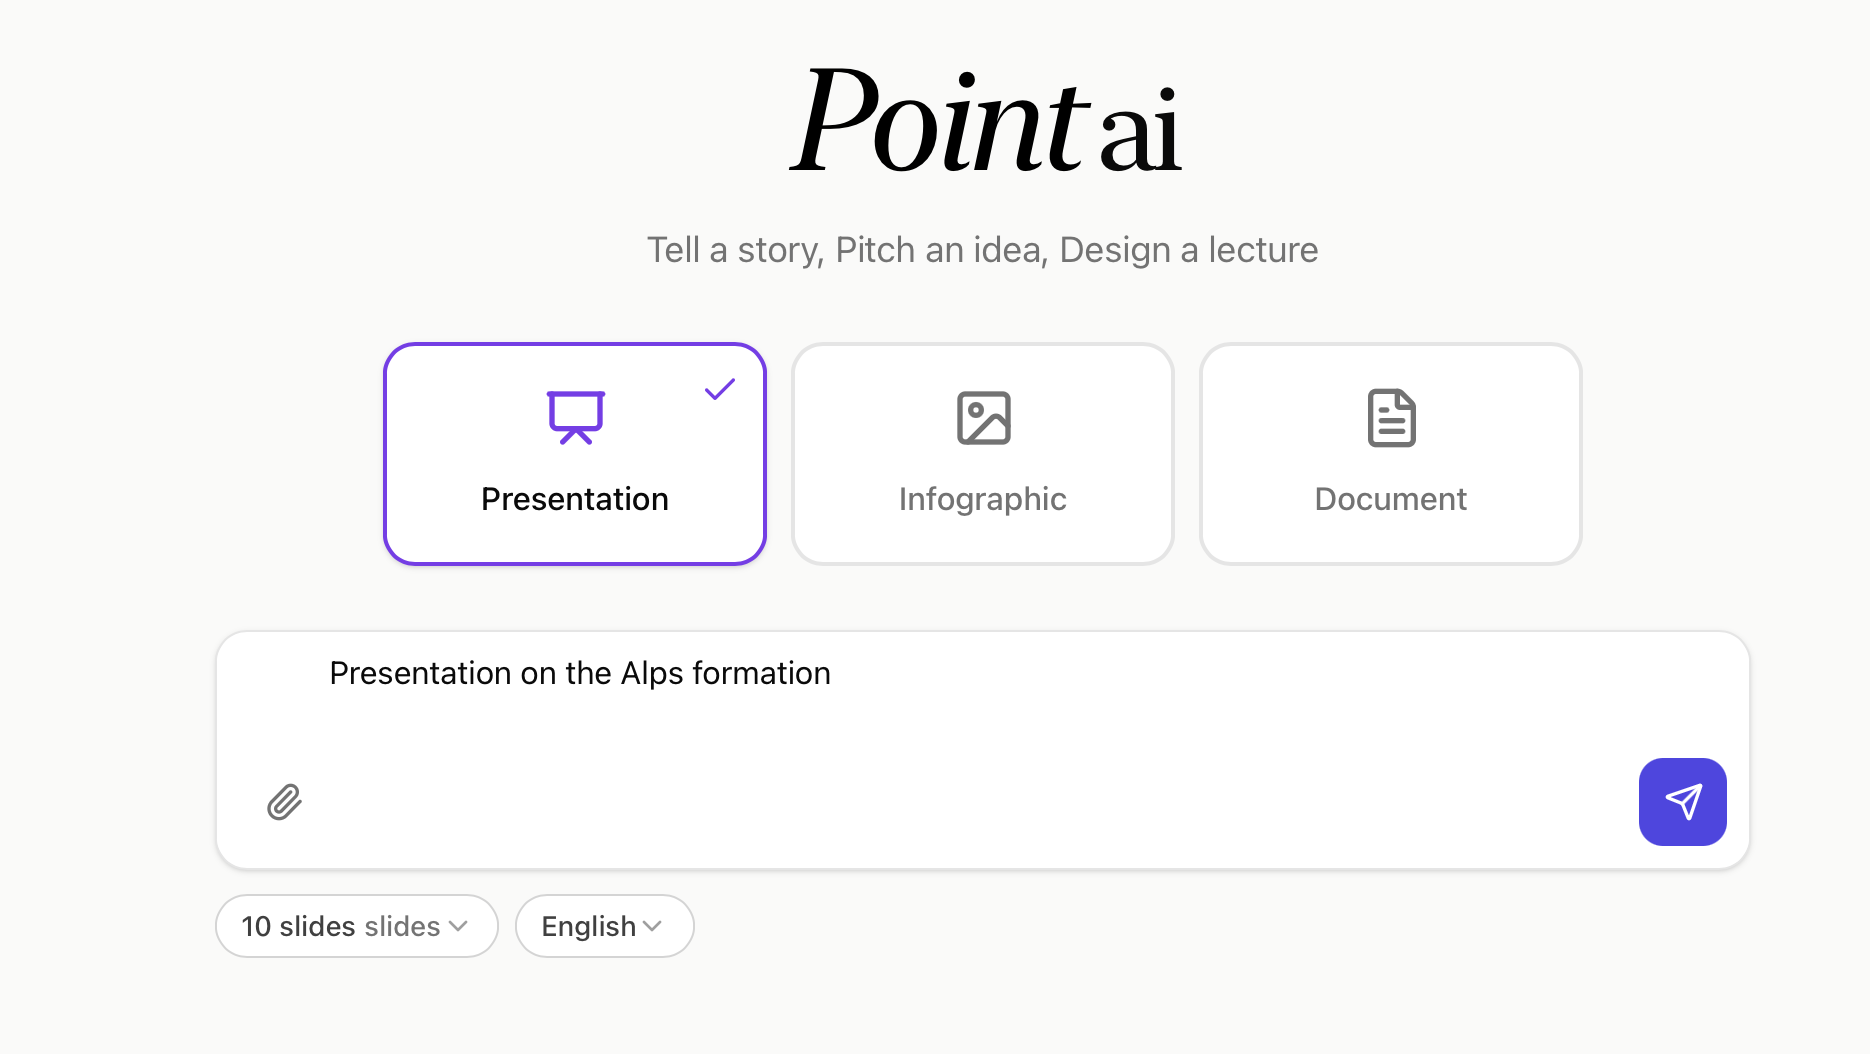1870x1054 pixels.
Task: Deselect the highlighted Presentation option
Action: (574, 453)
